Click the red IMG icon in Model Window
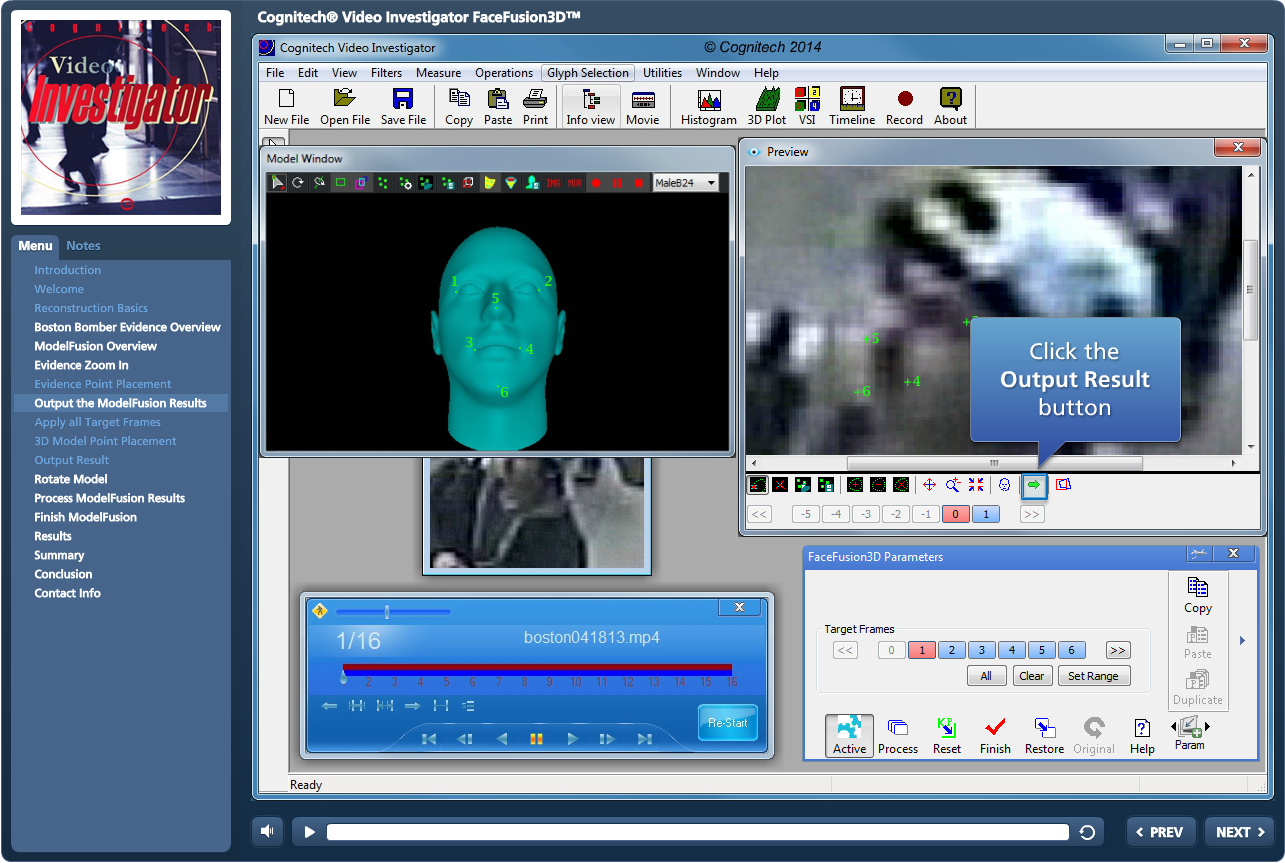Viewport: 1285px width, 863px height. click(553, 183)
